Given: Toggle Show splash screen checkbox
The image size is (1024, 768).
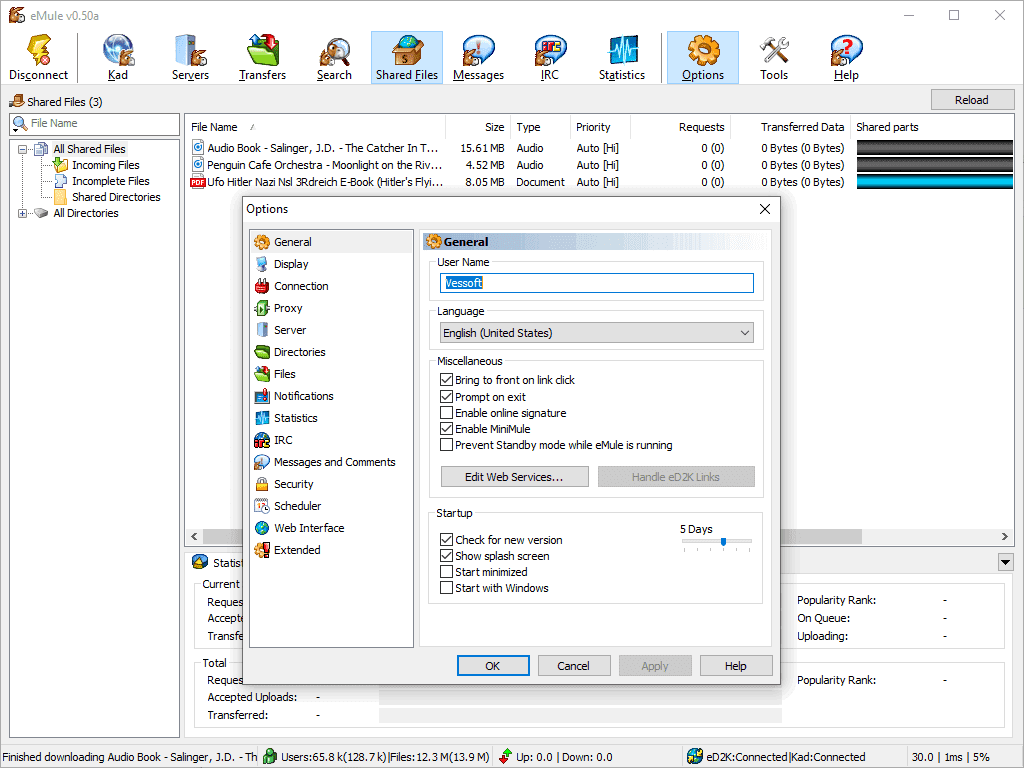Looking at the screenshot, I should pyautogui.click(x=447, y=556).
